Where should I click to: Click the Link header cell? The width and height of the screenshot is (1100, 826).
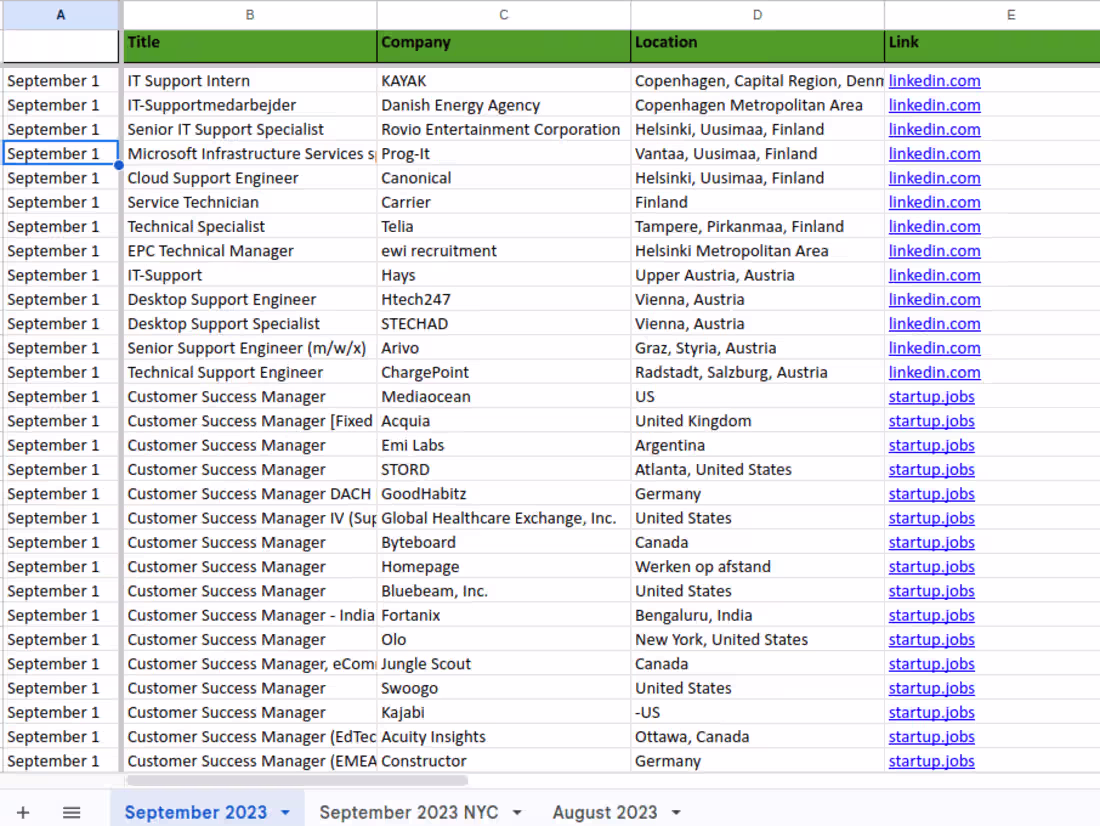point(992,46)
